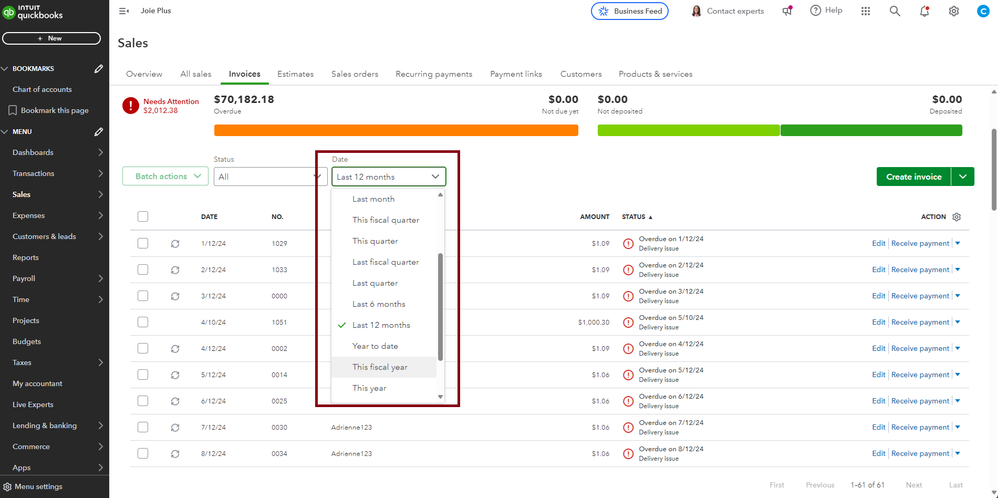Click the date dropdown list scrollbar

click(x=440, y=307)
